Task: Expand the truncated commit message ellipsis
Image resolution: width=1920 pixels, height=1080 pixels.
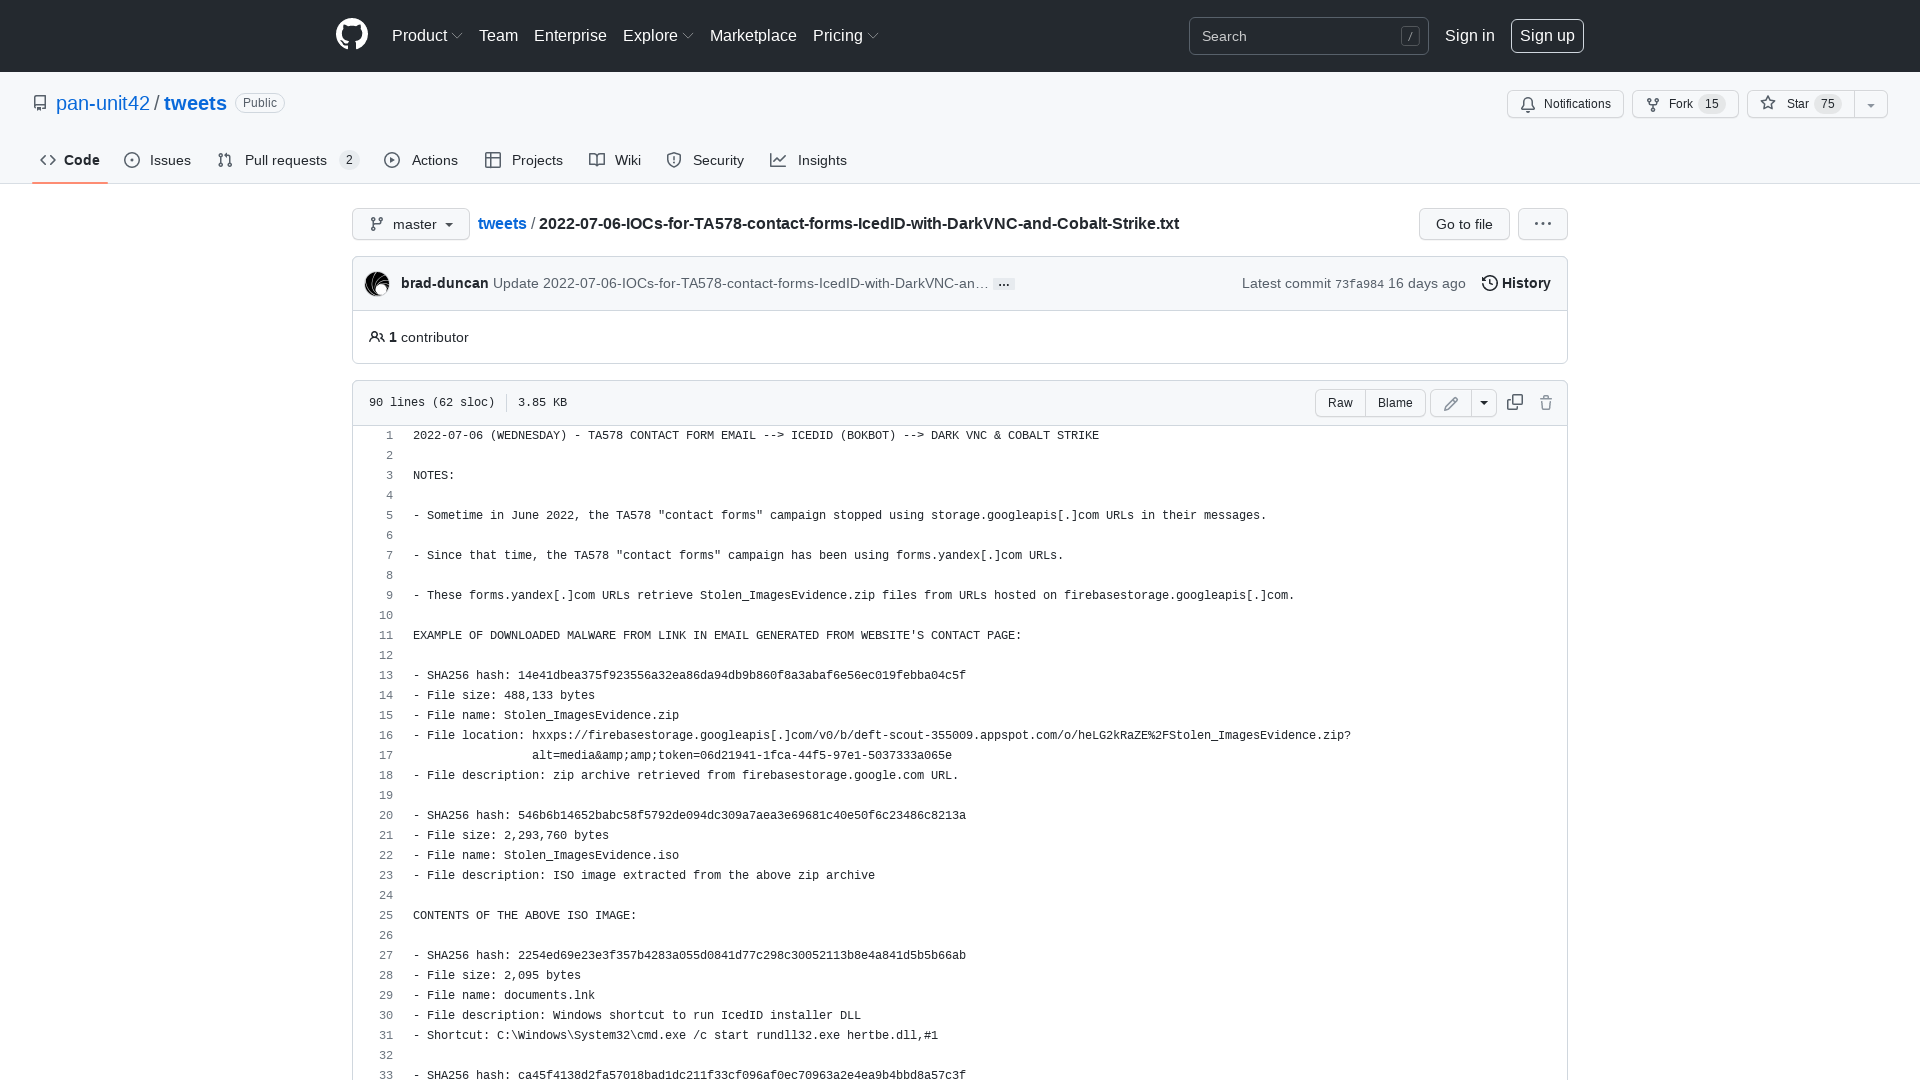Action: click(x=1004, y=285)
